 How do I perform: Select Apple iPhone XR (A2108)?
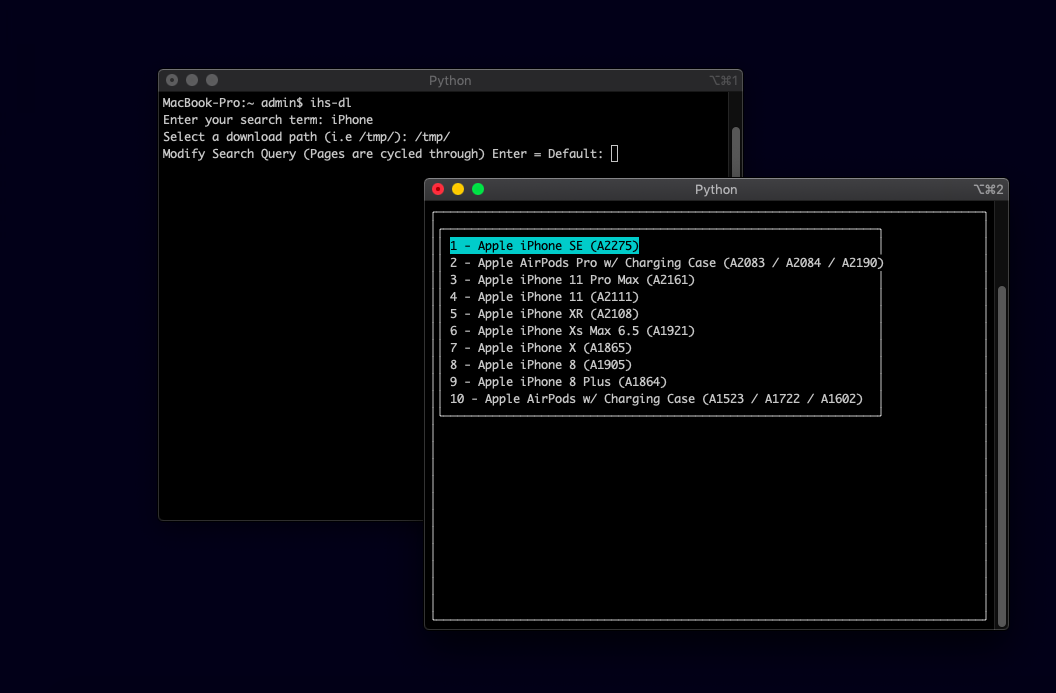click(544, 314)
